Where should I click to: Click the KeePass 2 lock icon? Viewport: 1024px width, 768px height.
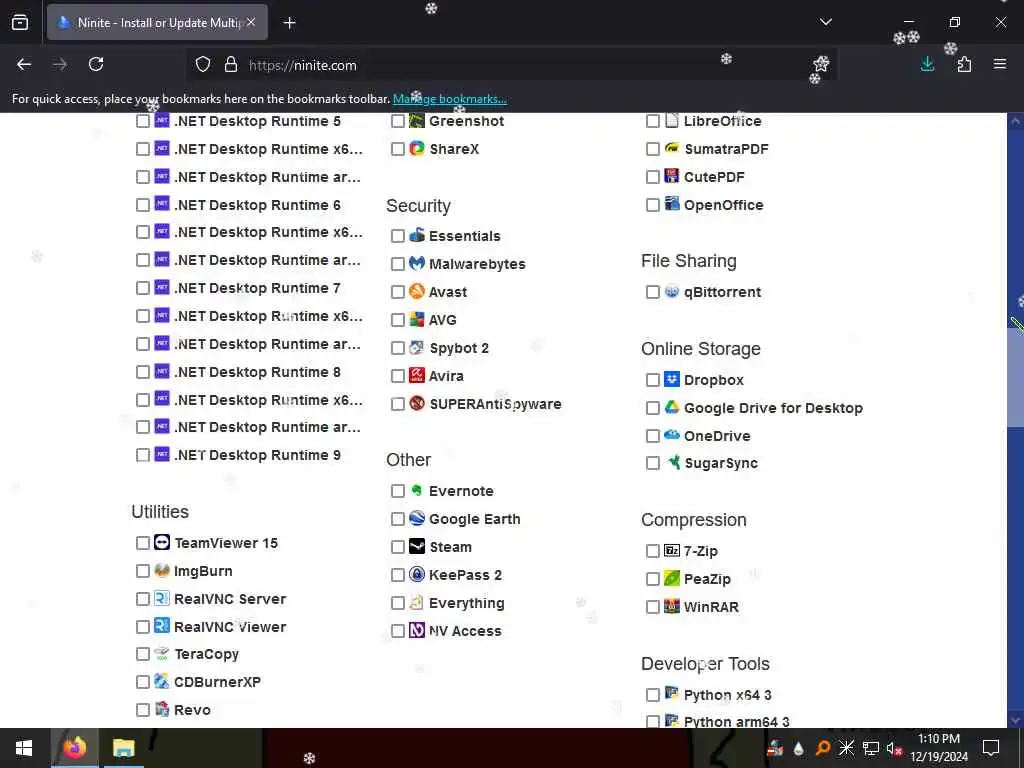click(x=417, y=575)
